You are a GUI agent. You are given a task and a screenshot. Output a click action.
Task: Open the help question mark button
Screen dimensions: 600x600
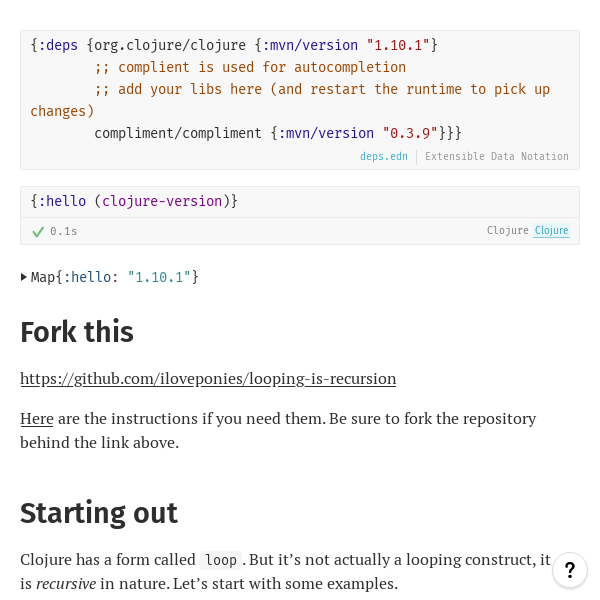(x=570, y=571)
